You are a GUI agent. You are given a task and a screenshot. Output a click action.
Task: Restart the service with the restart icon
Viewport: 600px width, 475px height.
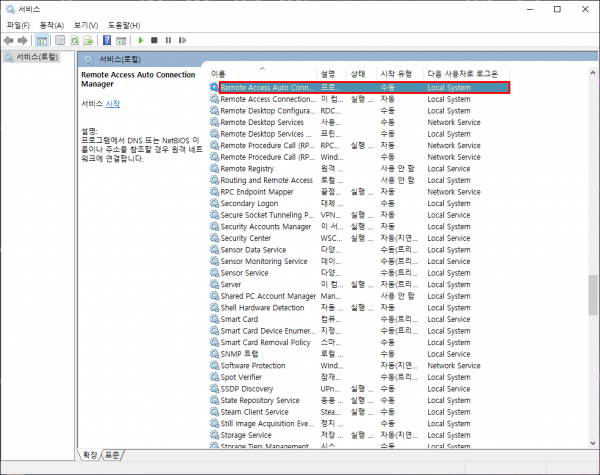[181, 40]
